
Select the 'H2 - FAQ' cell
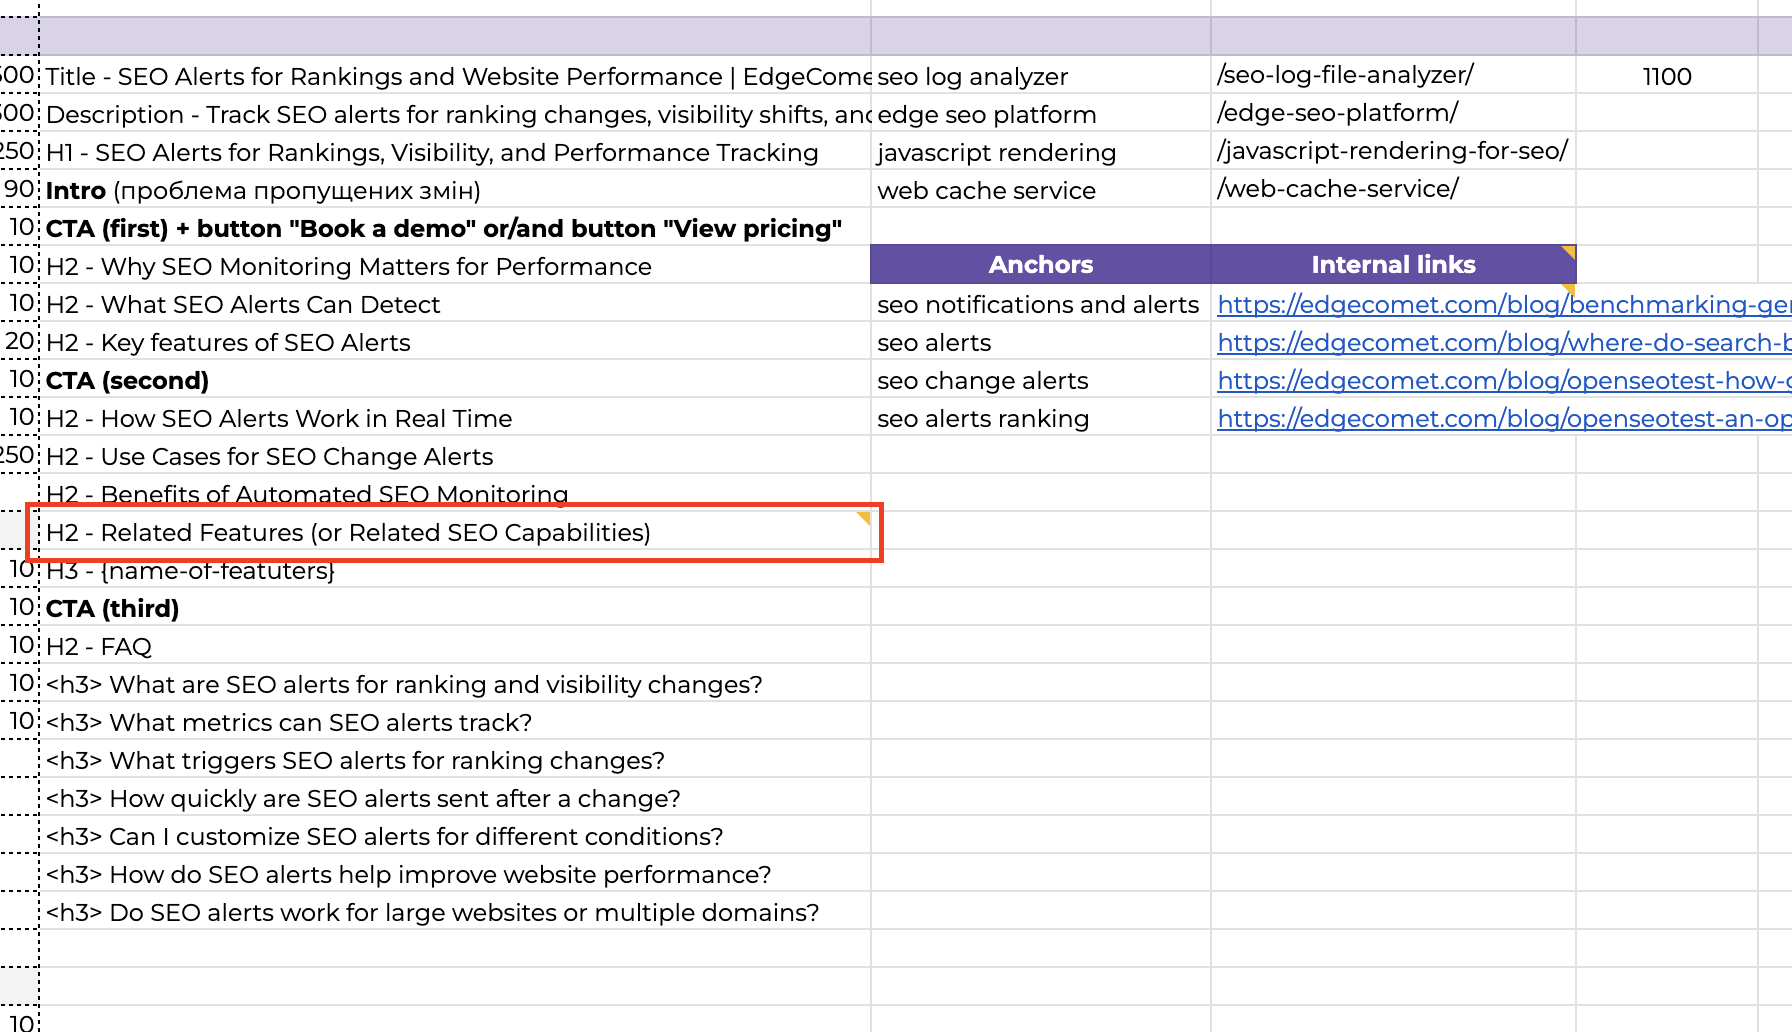coord(455,646)
